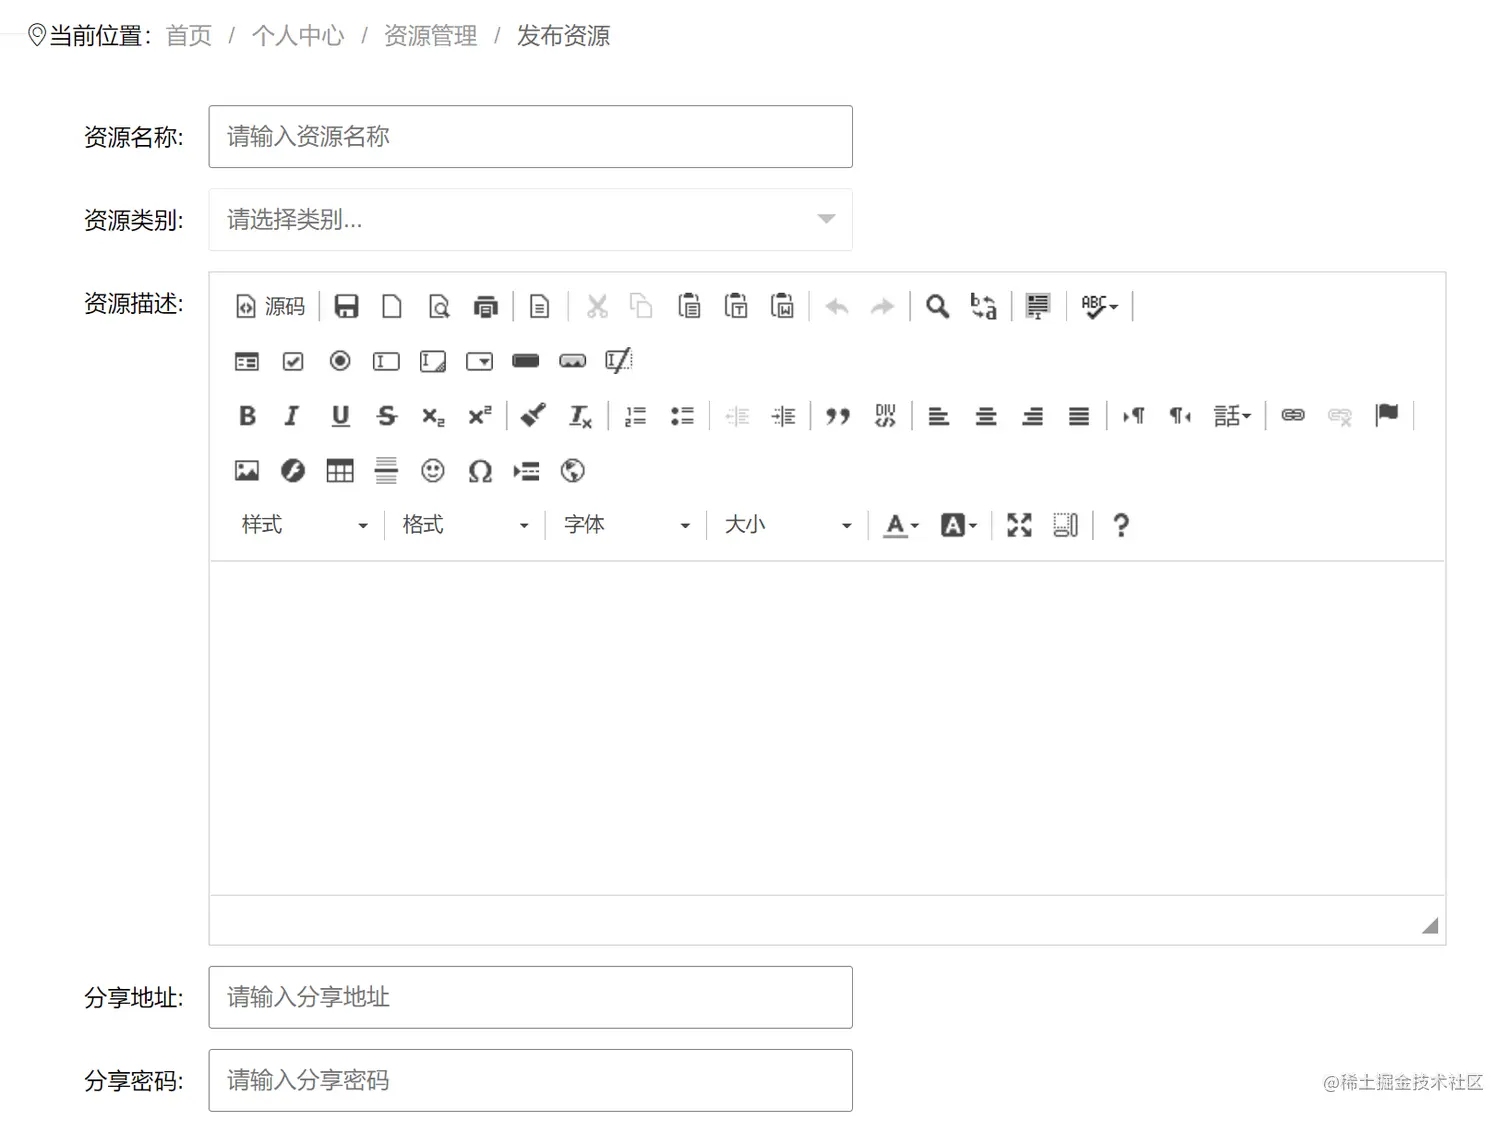Insert Special Character omega icon
Image resolution: width=1512 pixels, height=1121 pixels.
pyautogui.click(x=480, y=471)
